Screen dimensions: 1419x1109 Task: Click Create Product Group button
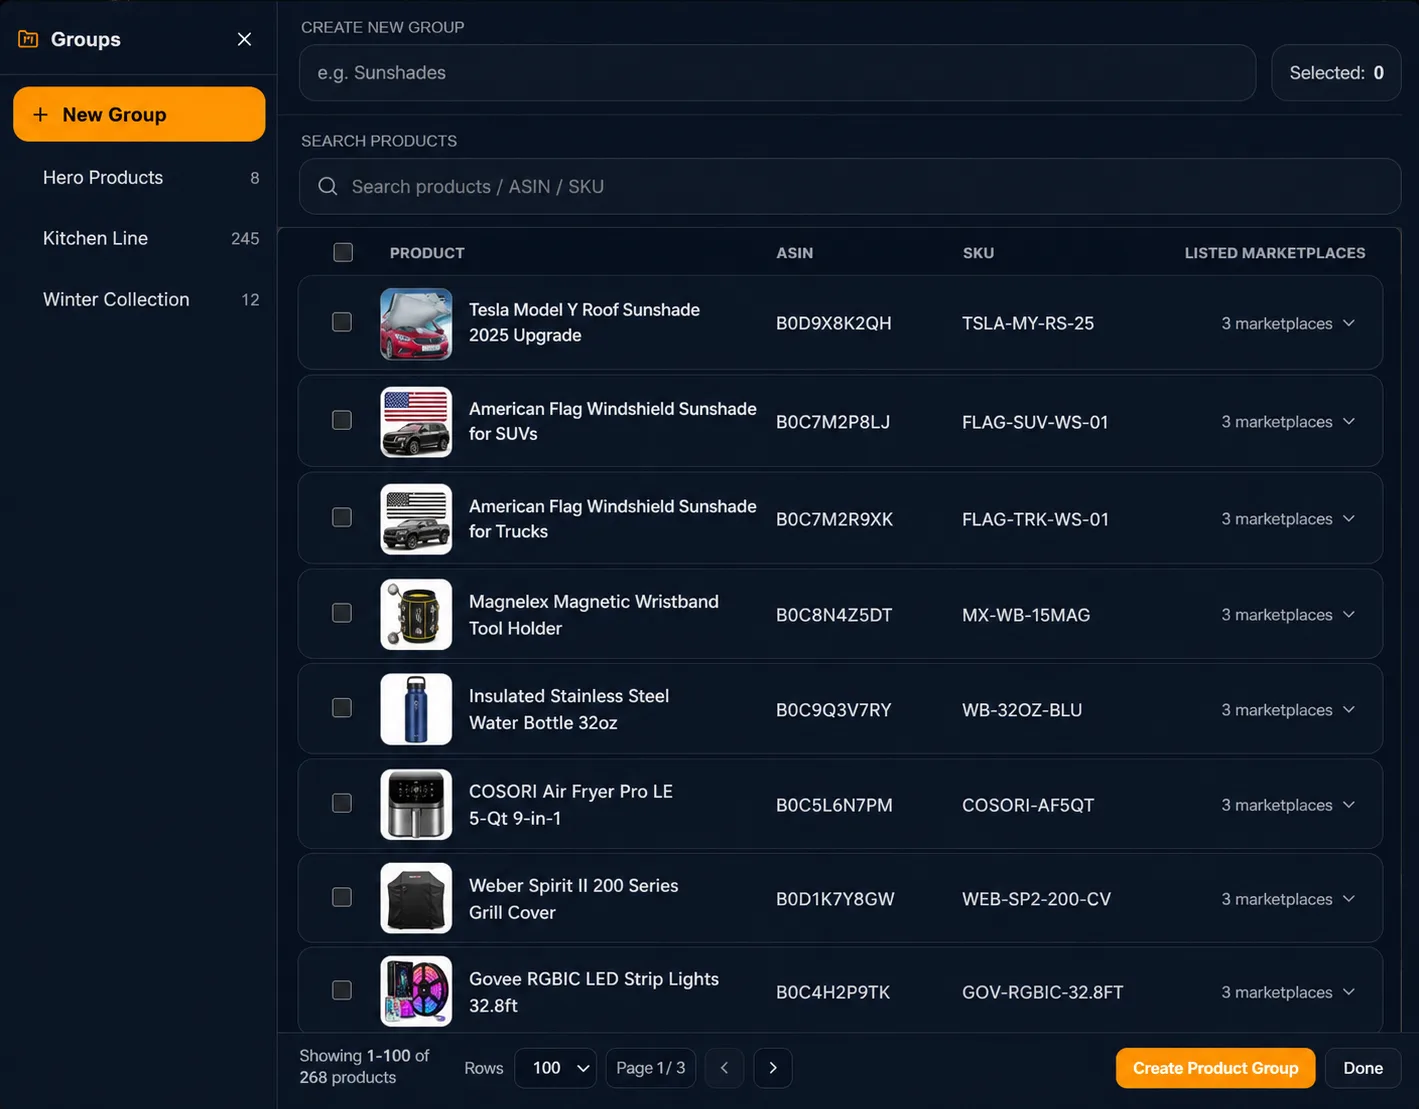coord(1215,1068)
